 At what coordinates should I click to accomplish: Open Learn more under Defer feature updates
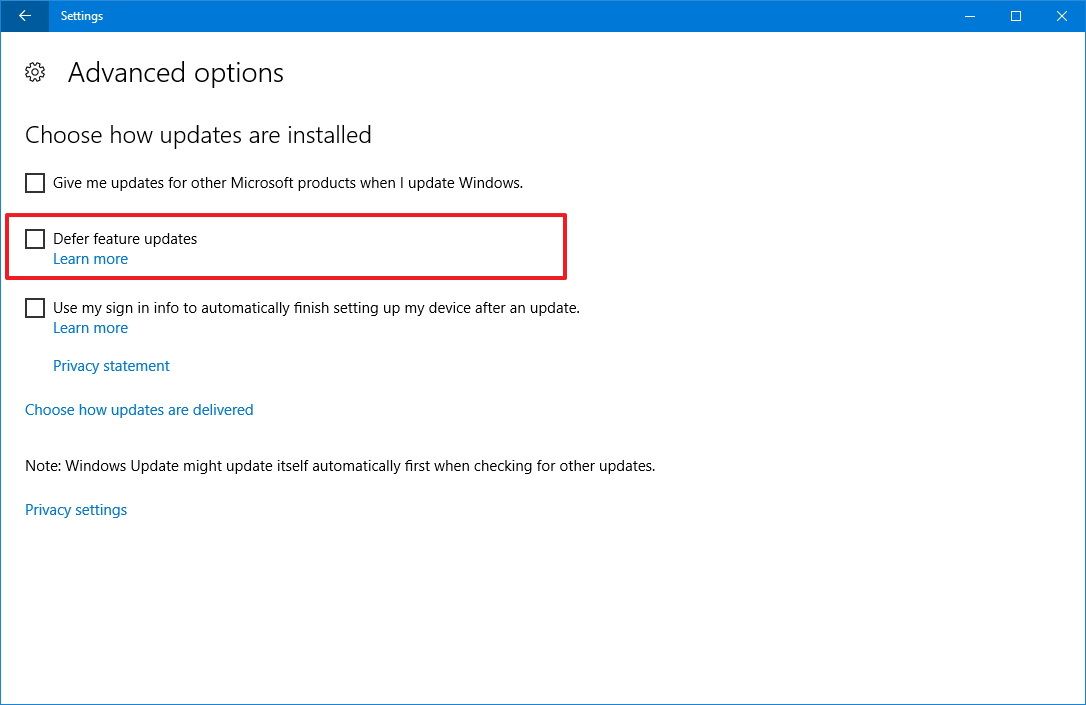(90, 258)
